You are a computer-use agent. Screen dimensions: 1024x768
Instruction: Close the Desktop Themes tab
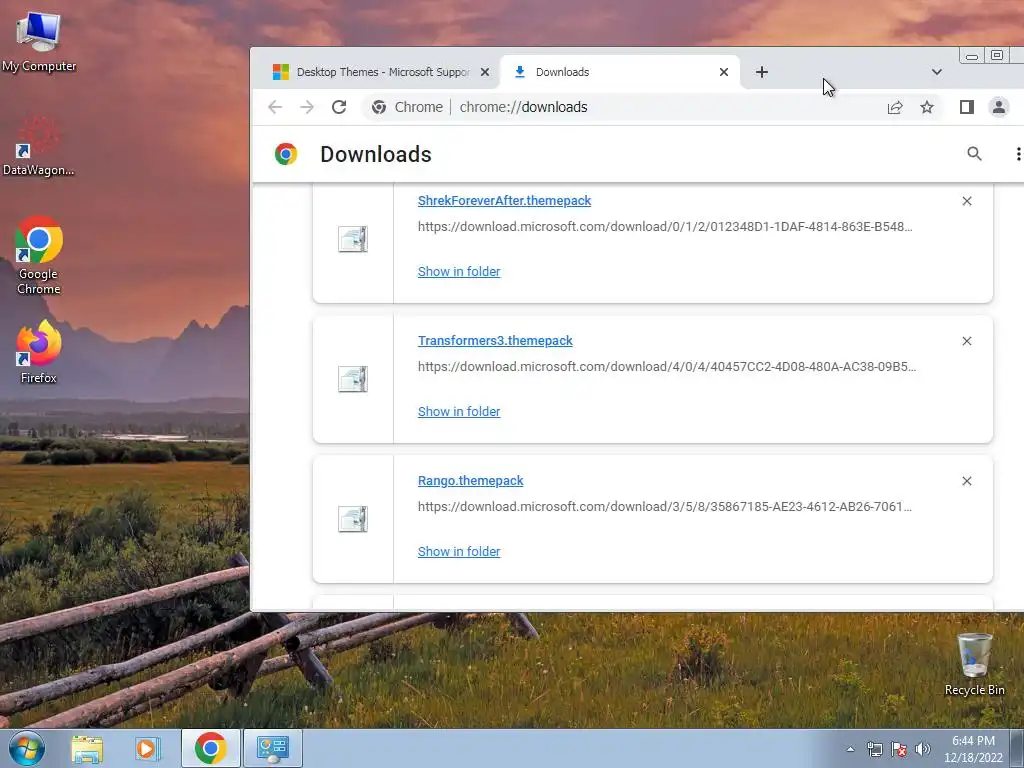click(x=485, y=72)
